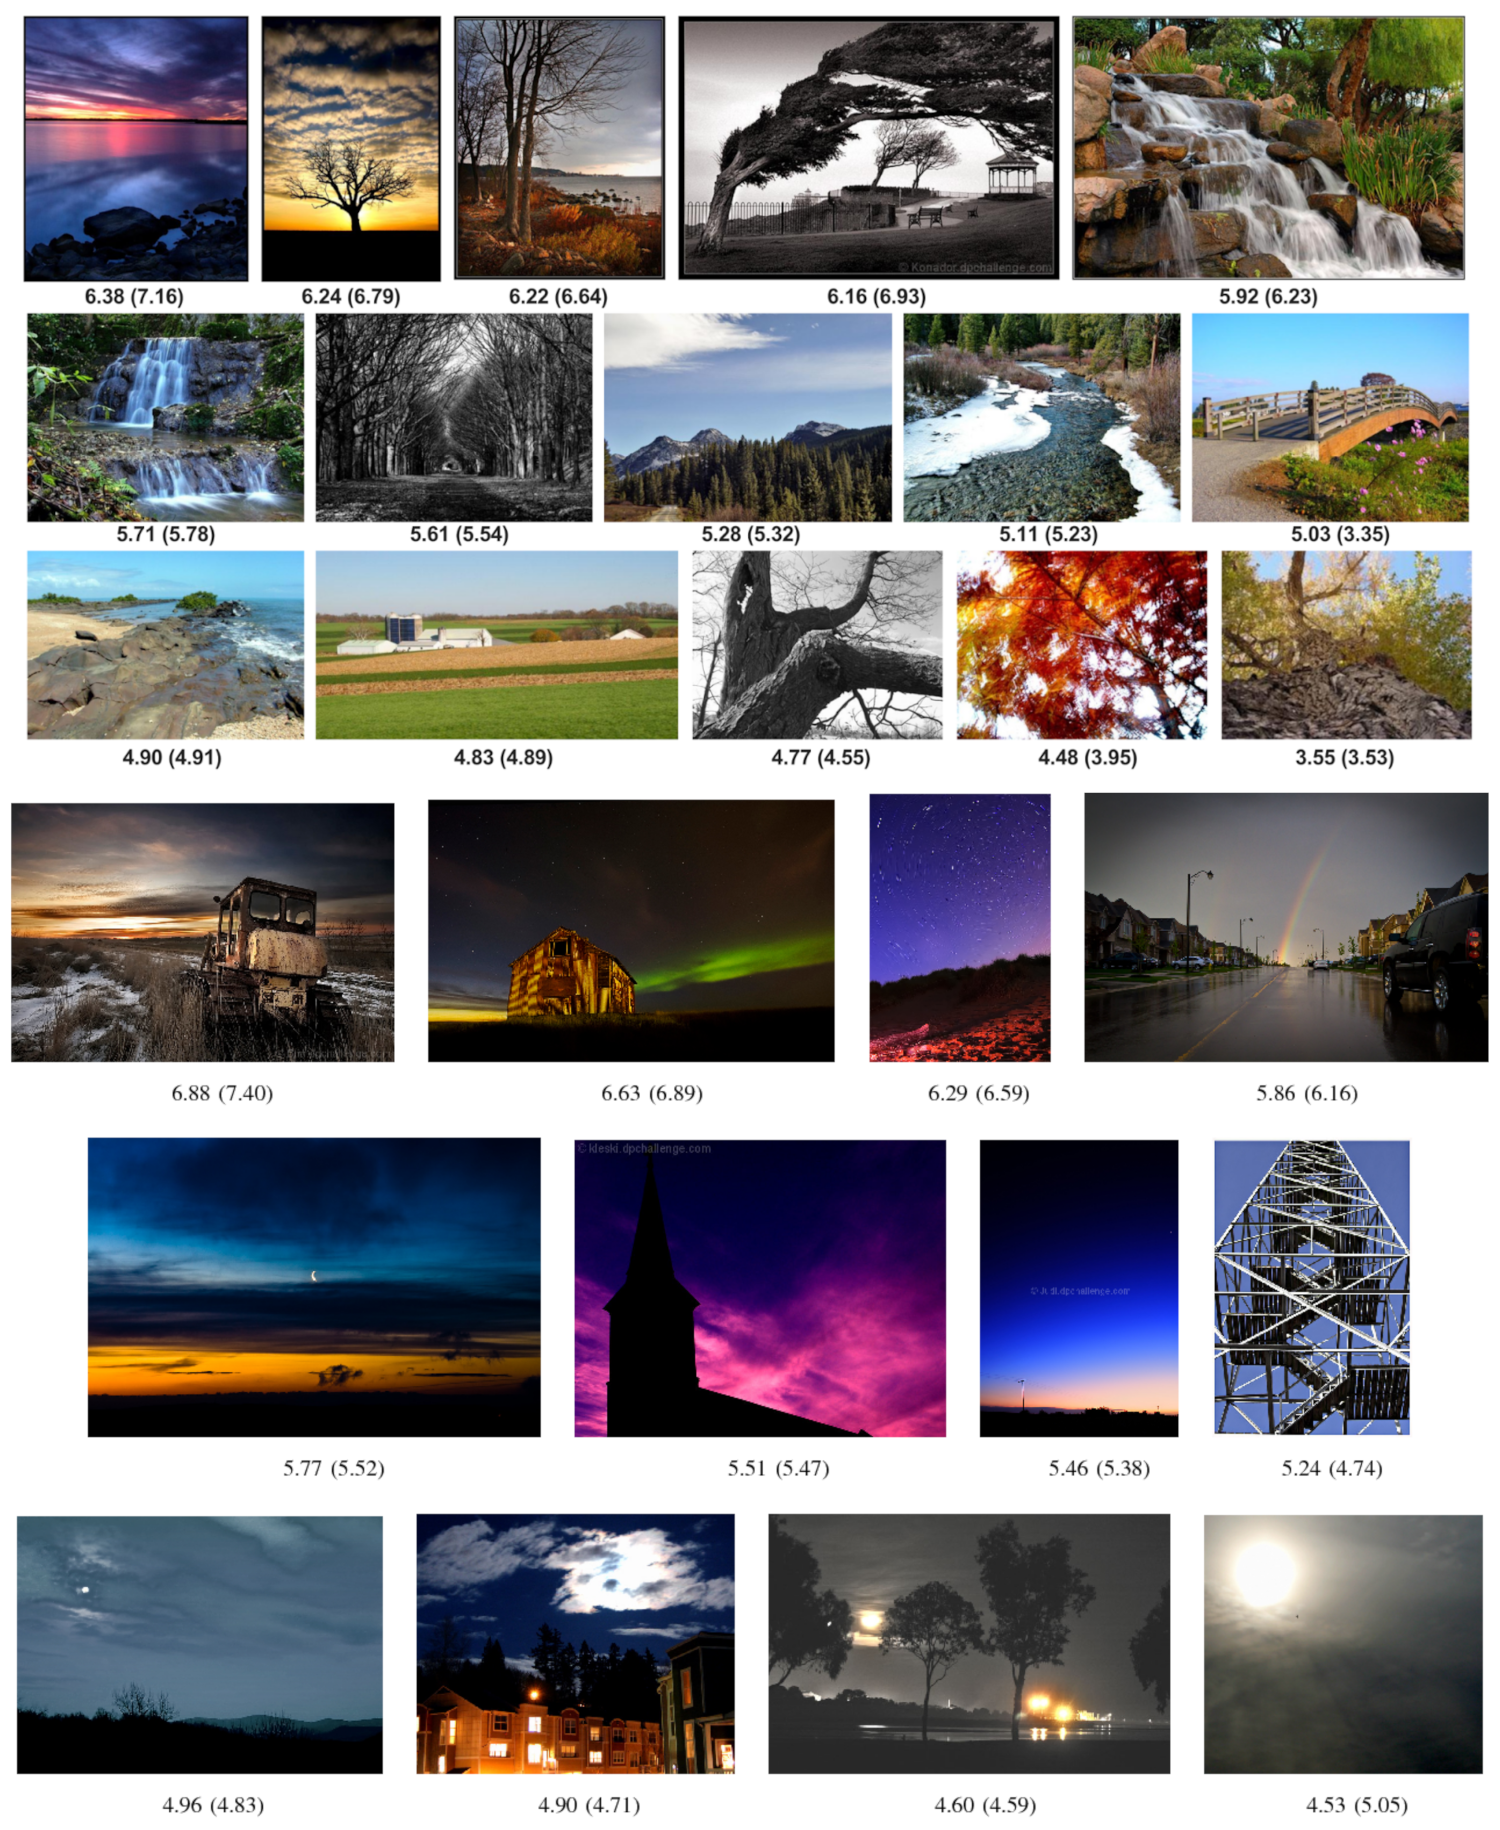Click the star trails night sky photo

point(960,927)
